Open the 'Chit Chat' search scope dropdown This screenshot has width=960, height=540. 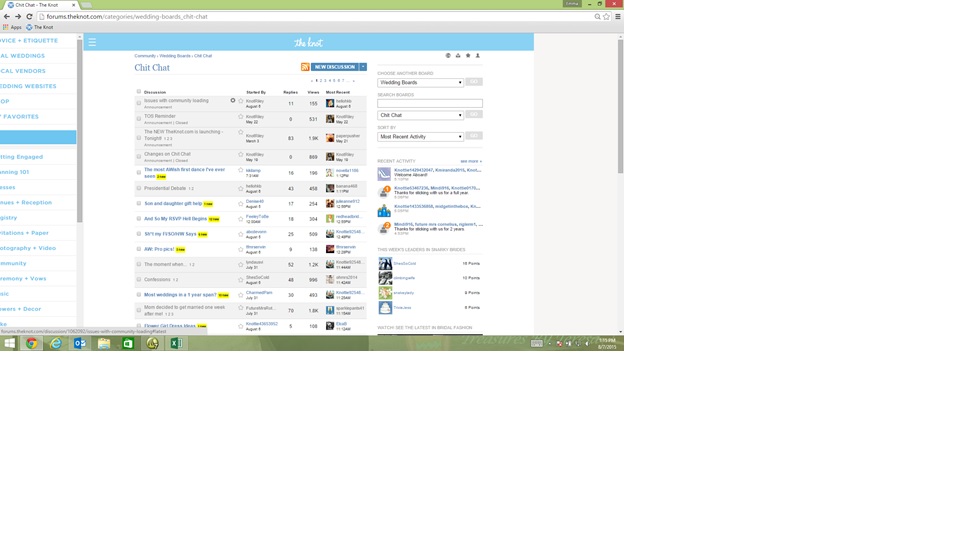420,115
